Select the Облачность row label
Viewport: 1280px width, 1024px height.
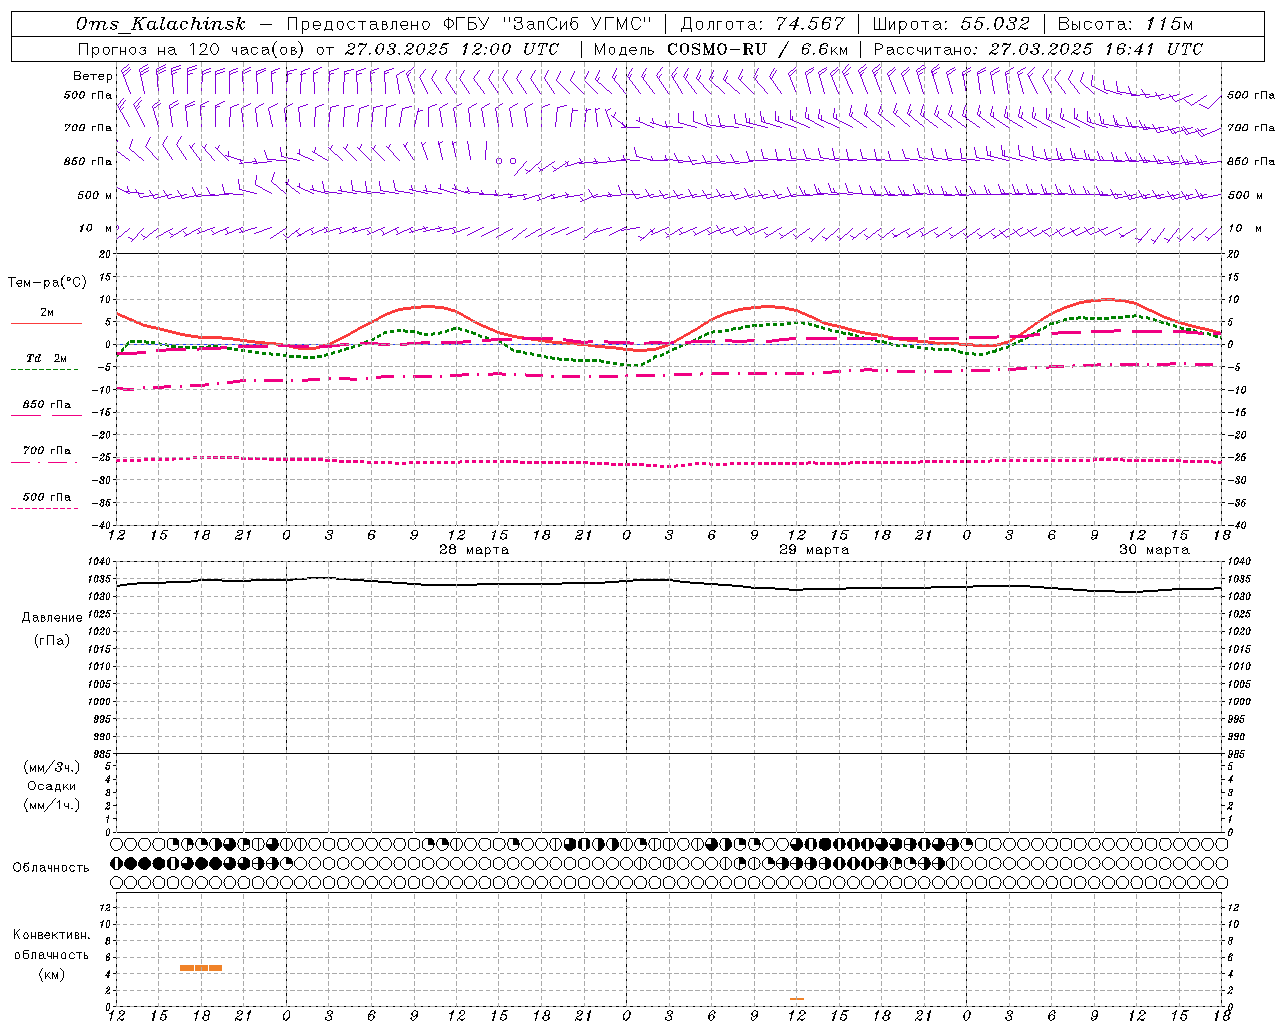[51, 868]
